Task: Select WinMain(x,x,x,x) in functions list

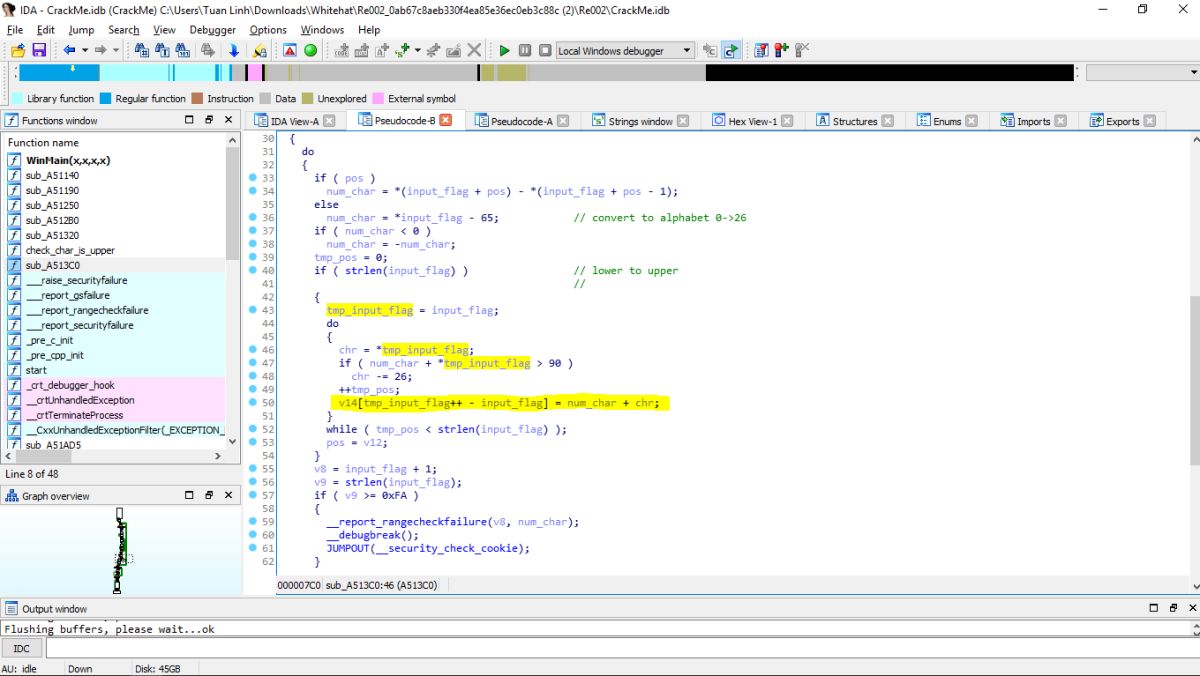Action: pos(68,160)
